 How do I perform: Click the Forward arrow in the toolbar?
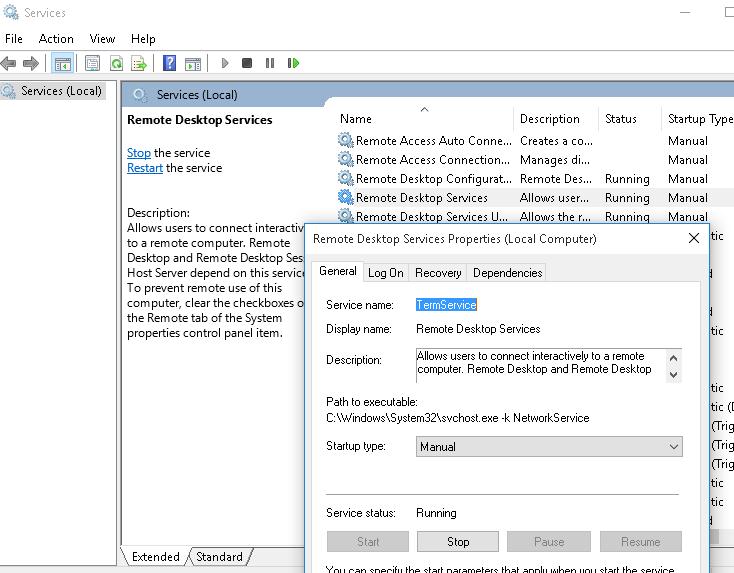31,63
